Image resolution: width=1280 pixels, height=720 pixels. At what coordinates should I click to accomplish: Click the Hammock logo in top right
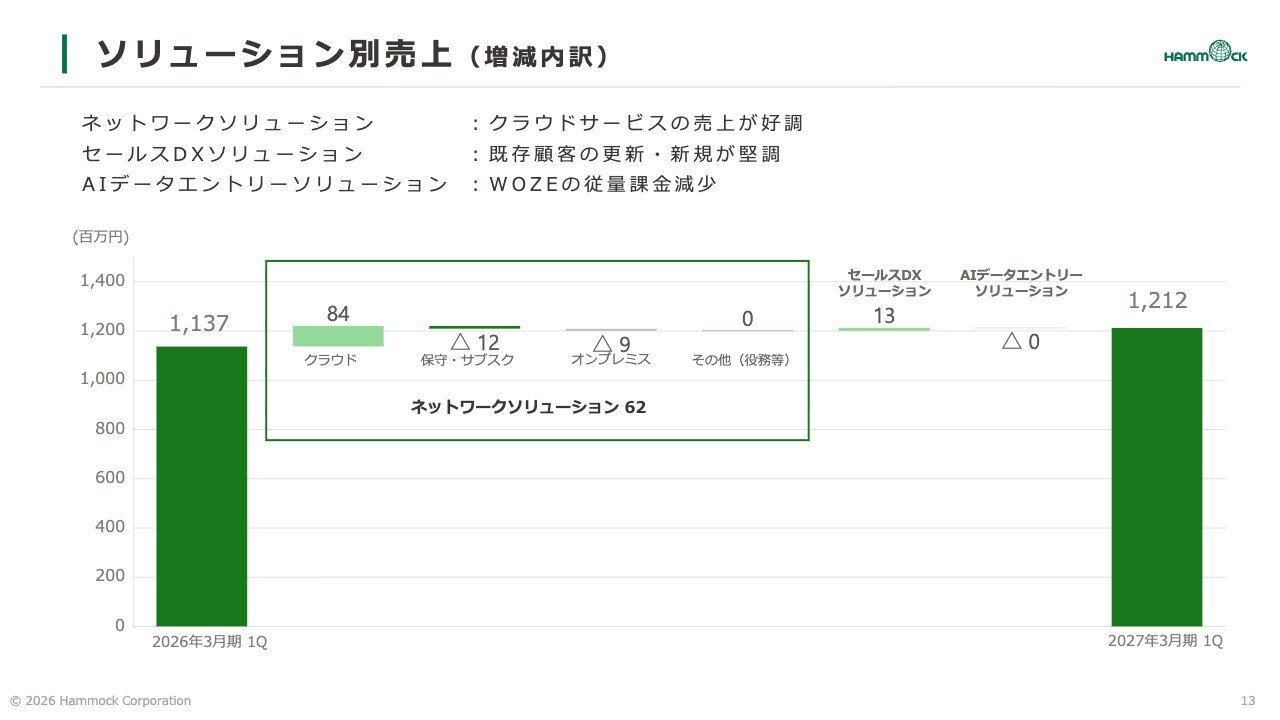pos(1205,52)
